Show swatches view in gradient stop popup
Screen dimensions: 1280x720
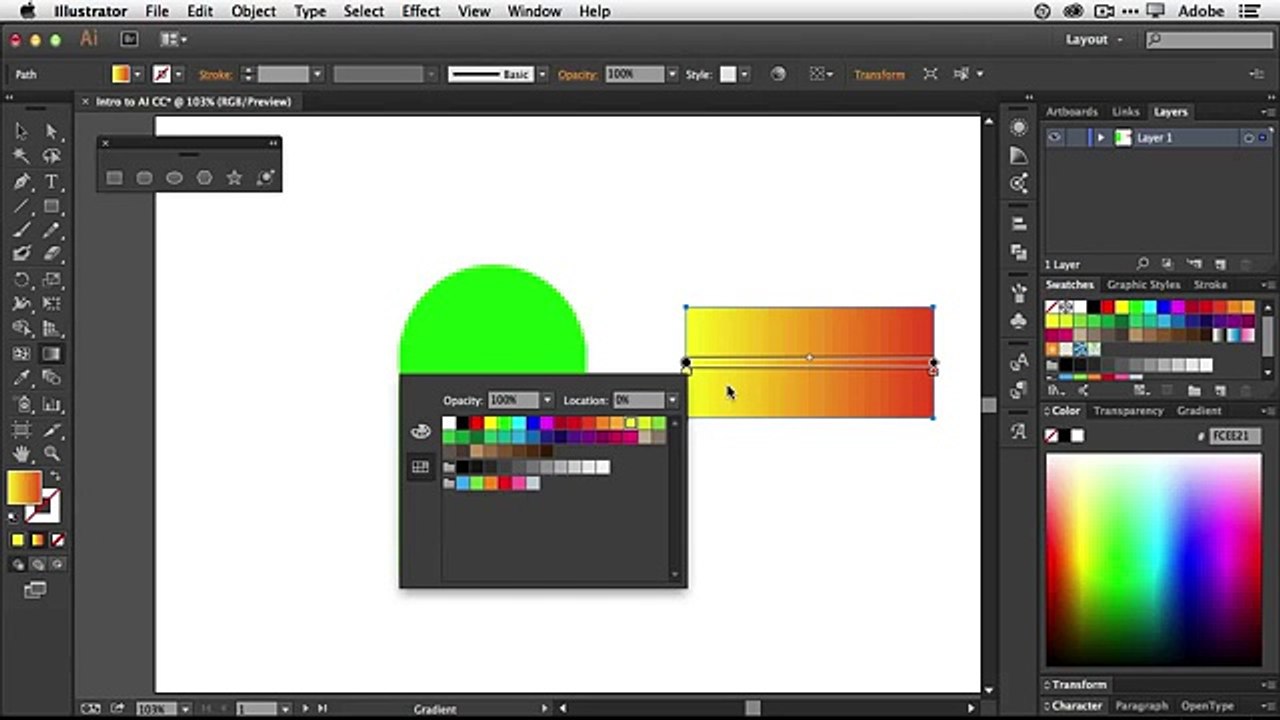coord(421,467)
